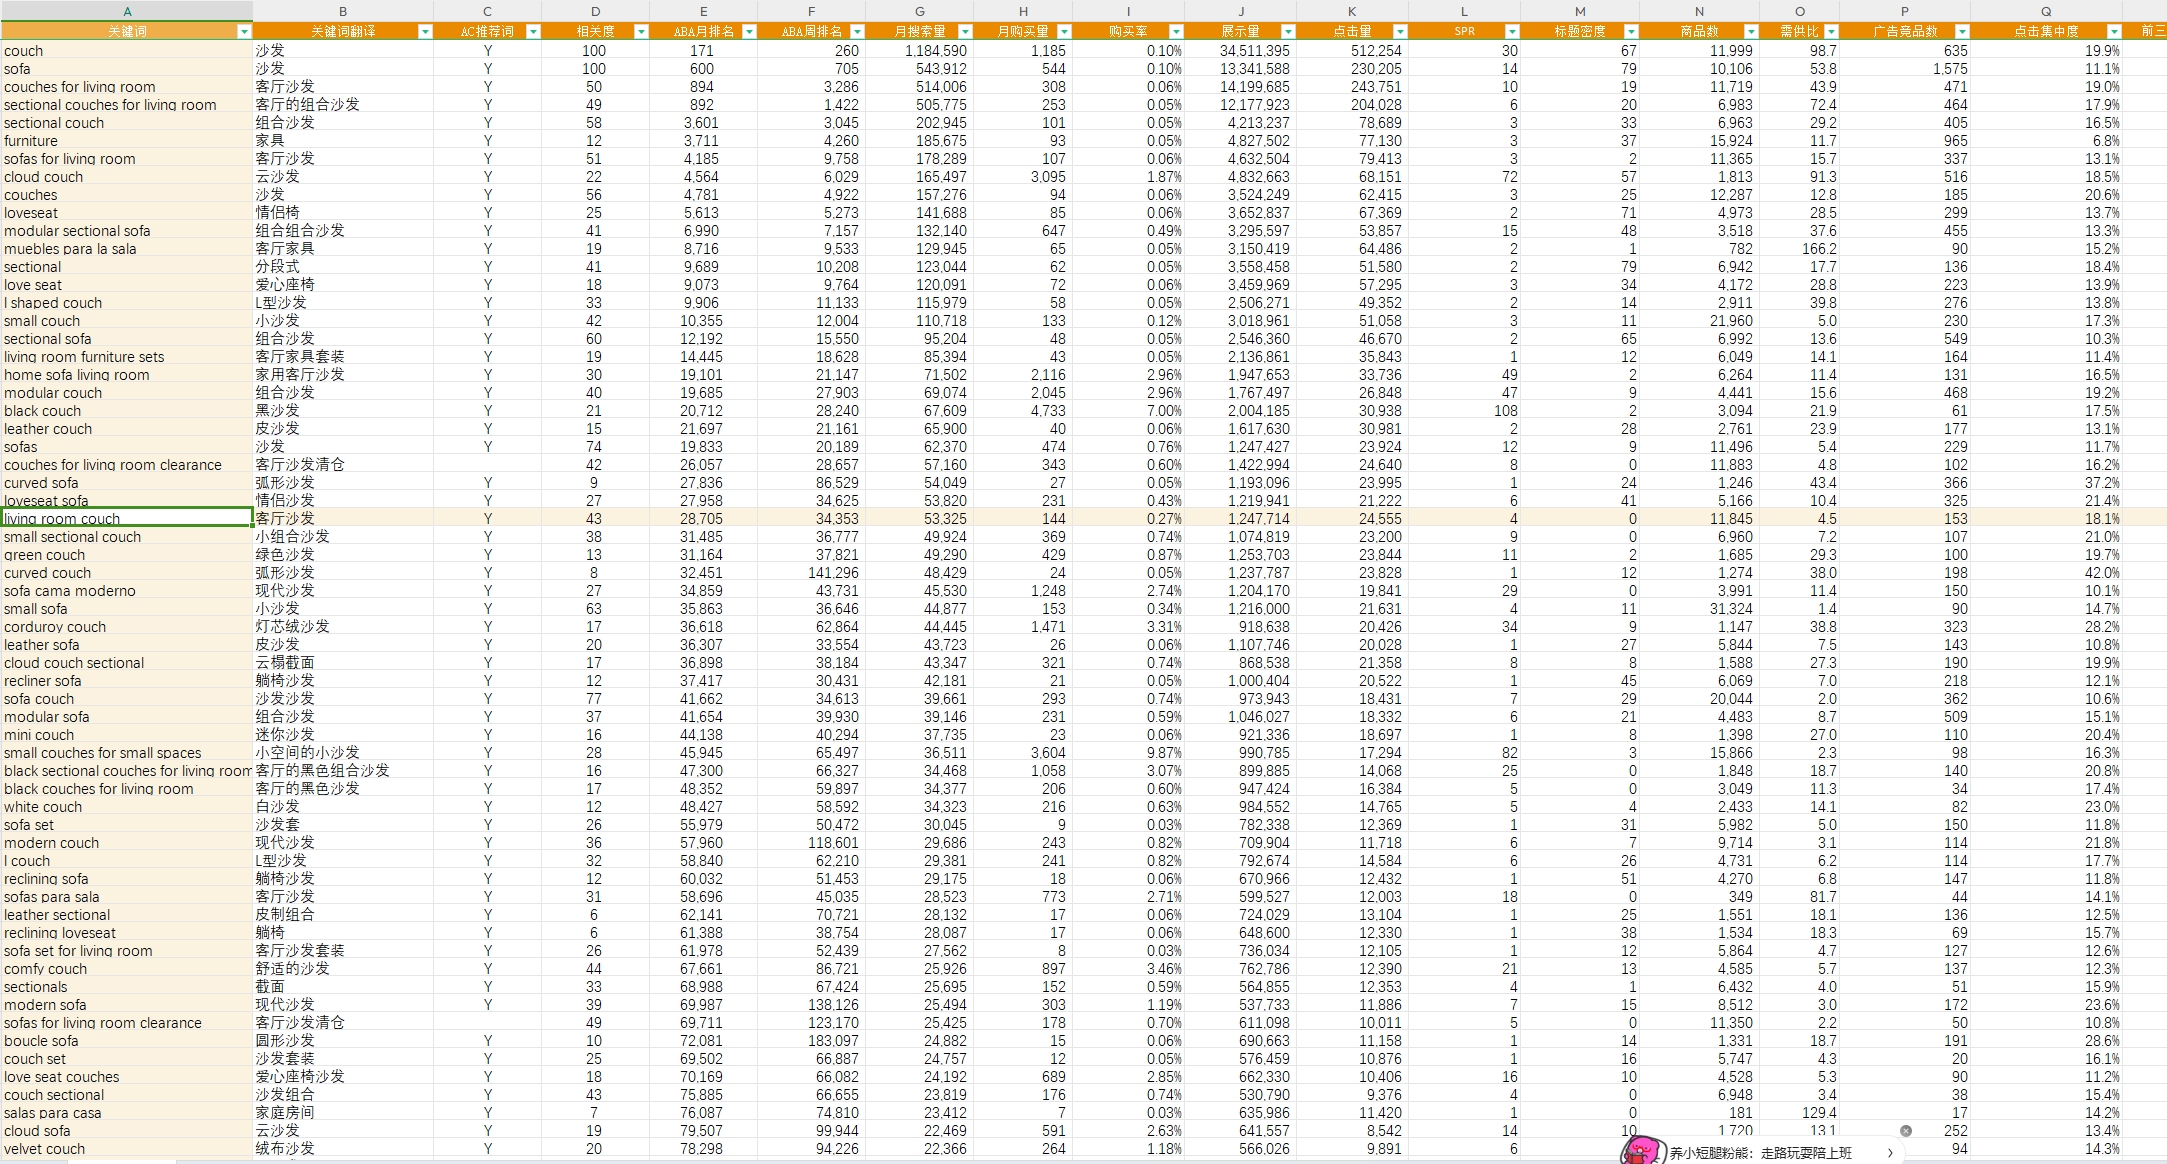Open the 广告竞品数 filter dropdown
The width and height of the screenshot is (2167, 1164).
point(1962,32)
